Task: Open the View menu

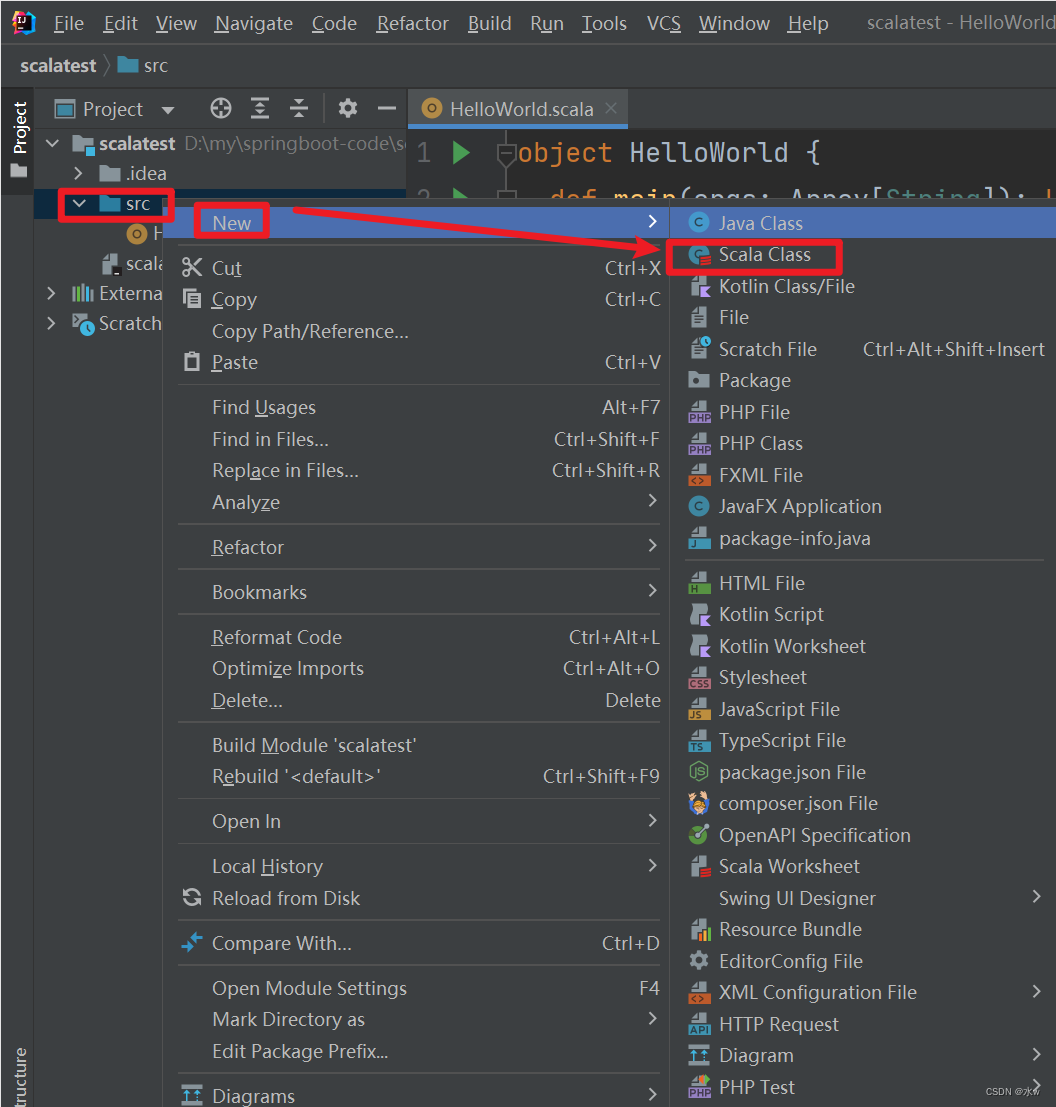Action: (176, 23)
